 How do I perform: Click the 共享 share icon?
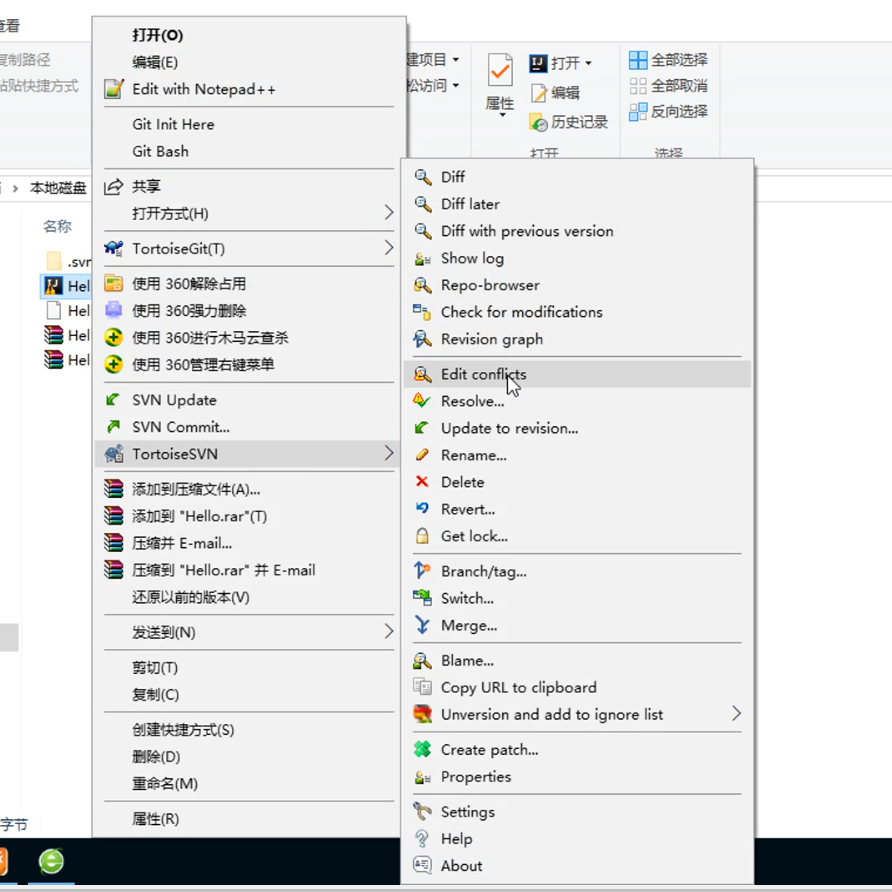point(113,186)
